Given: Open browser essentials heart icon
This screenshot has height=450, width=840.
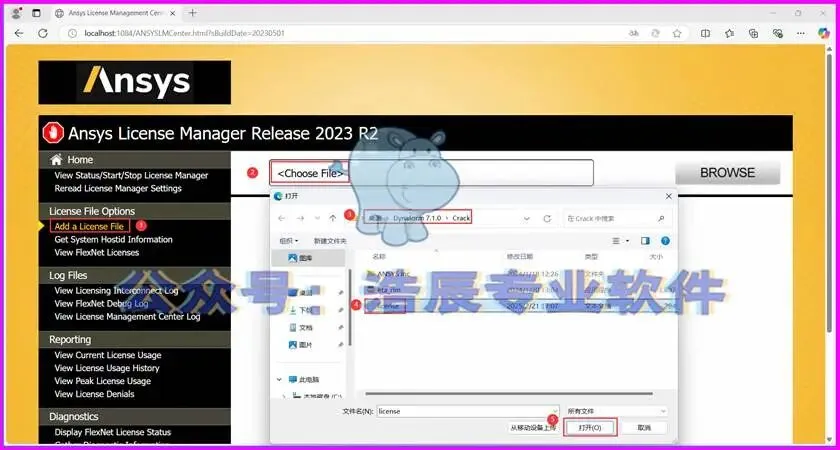Looking at the screenshot, I should pyautogui.click(x=778, y=33).
